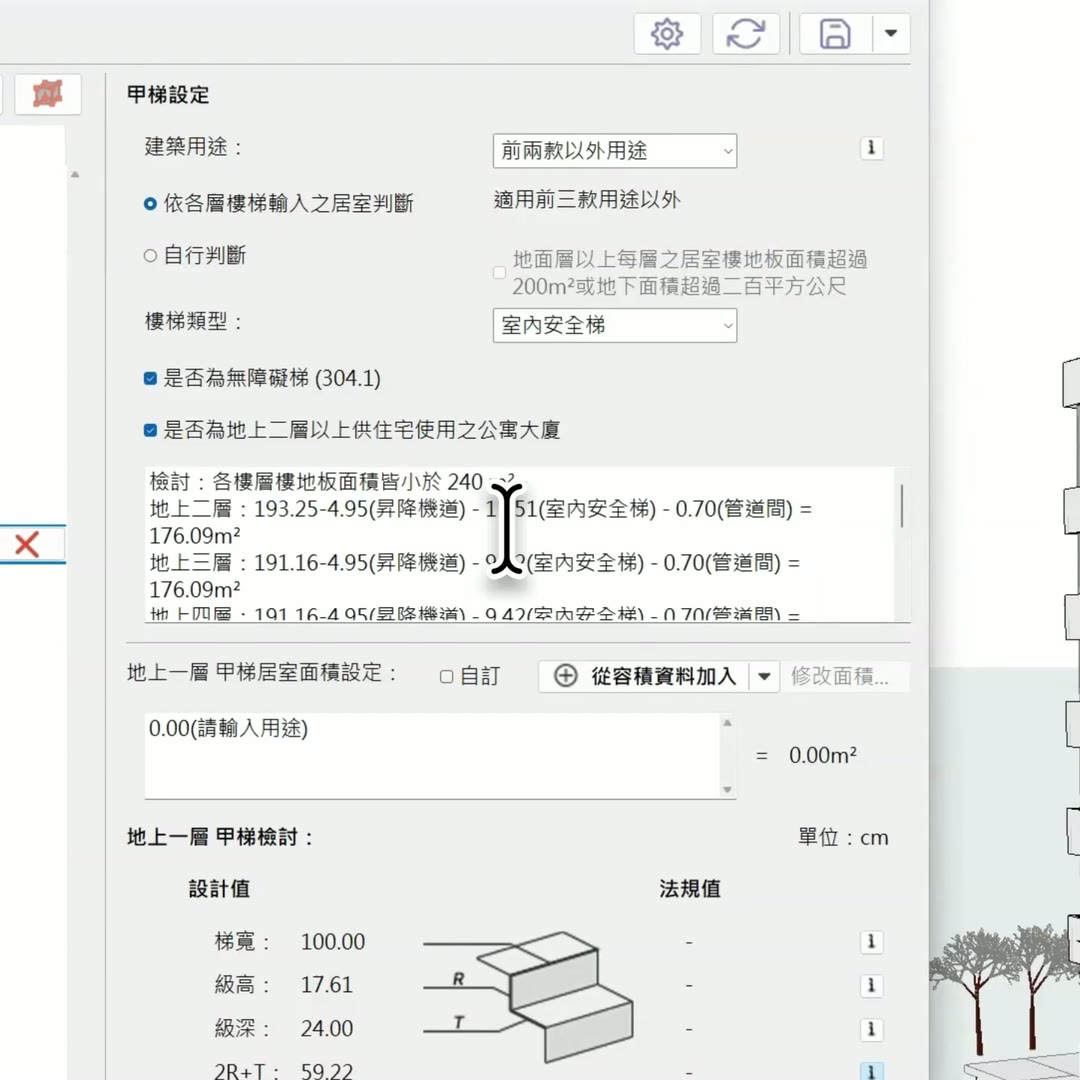Click info icon next to 建築用途
Image resolution: width=1080 pixels, height=1080 pixels.
coord(871,148)
